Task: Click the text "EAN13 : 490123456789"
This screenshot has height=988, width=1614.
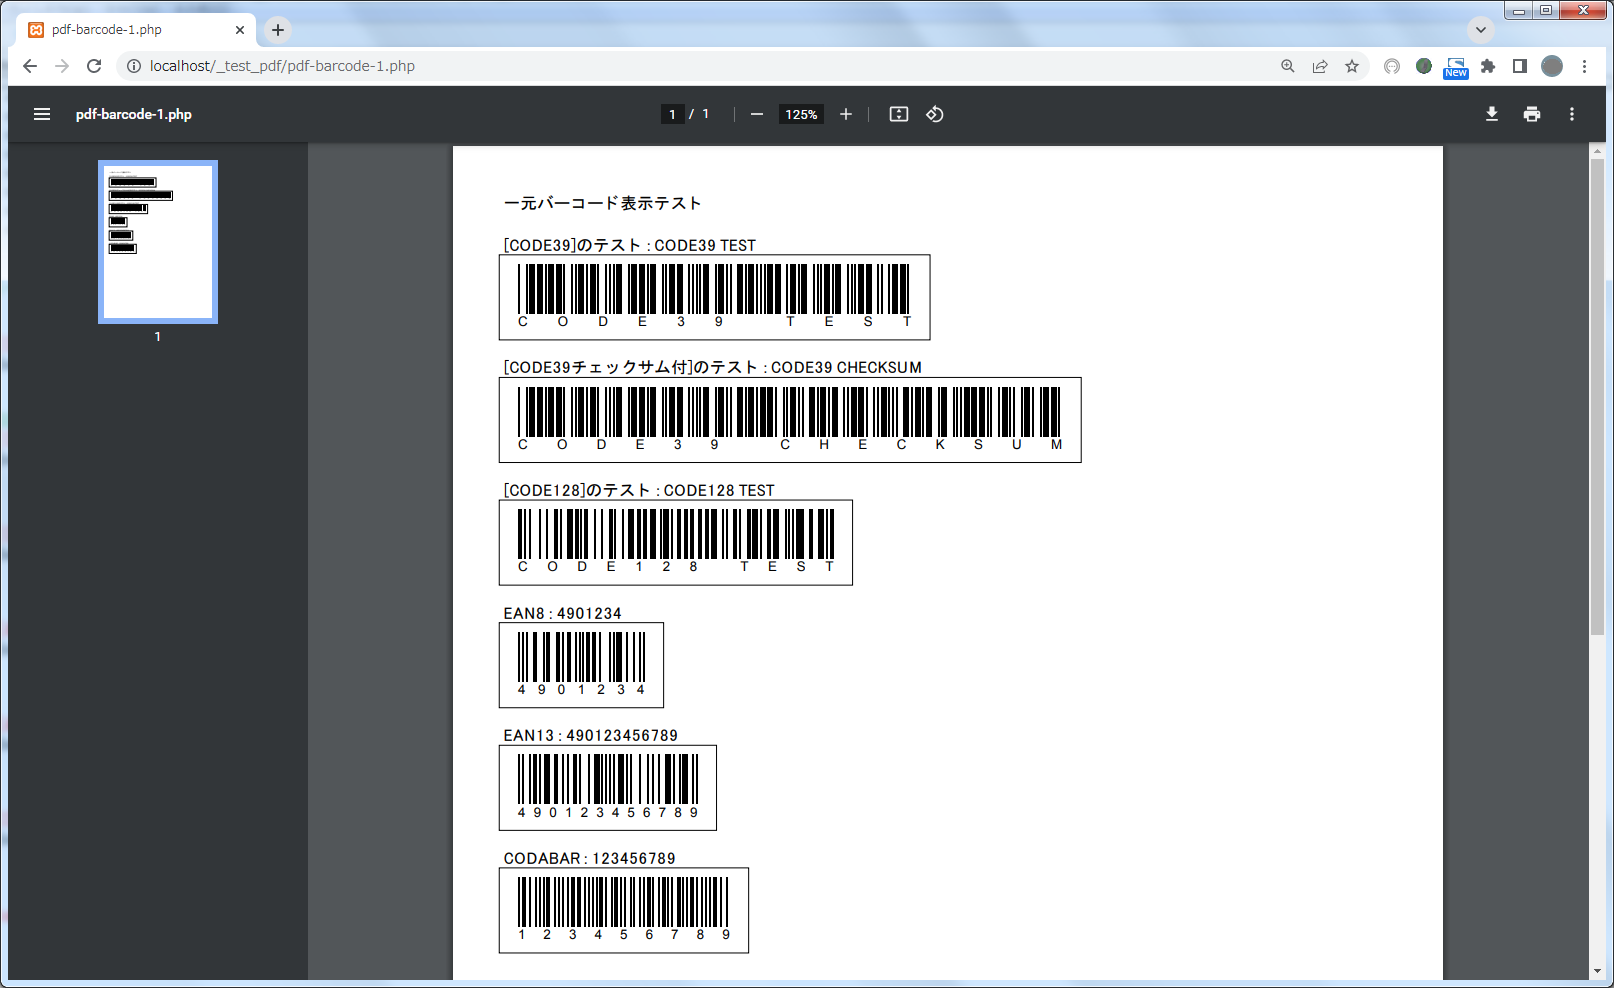Action: [591, 735]
